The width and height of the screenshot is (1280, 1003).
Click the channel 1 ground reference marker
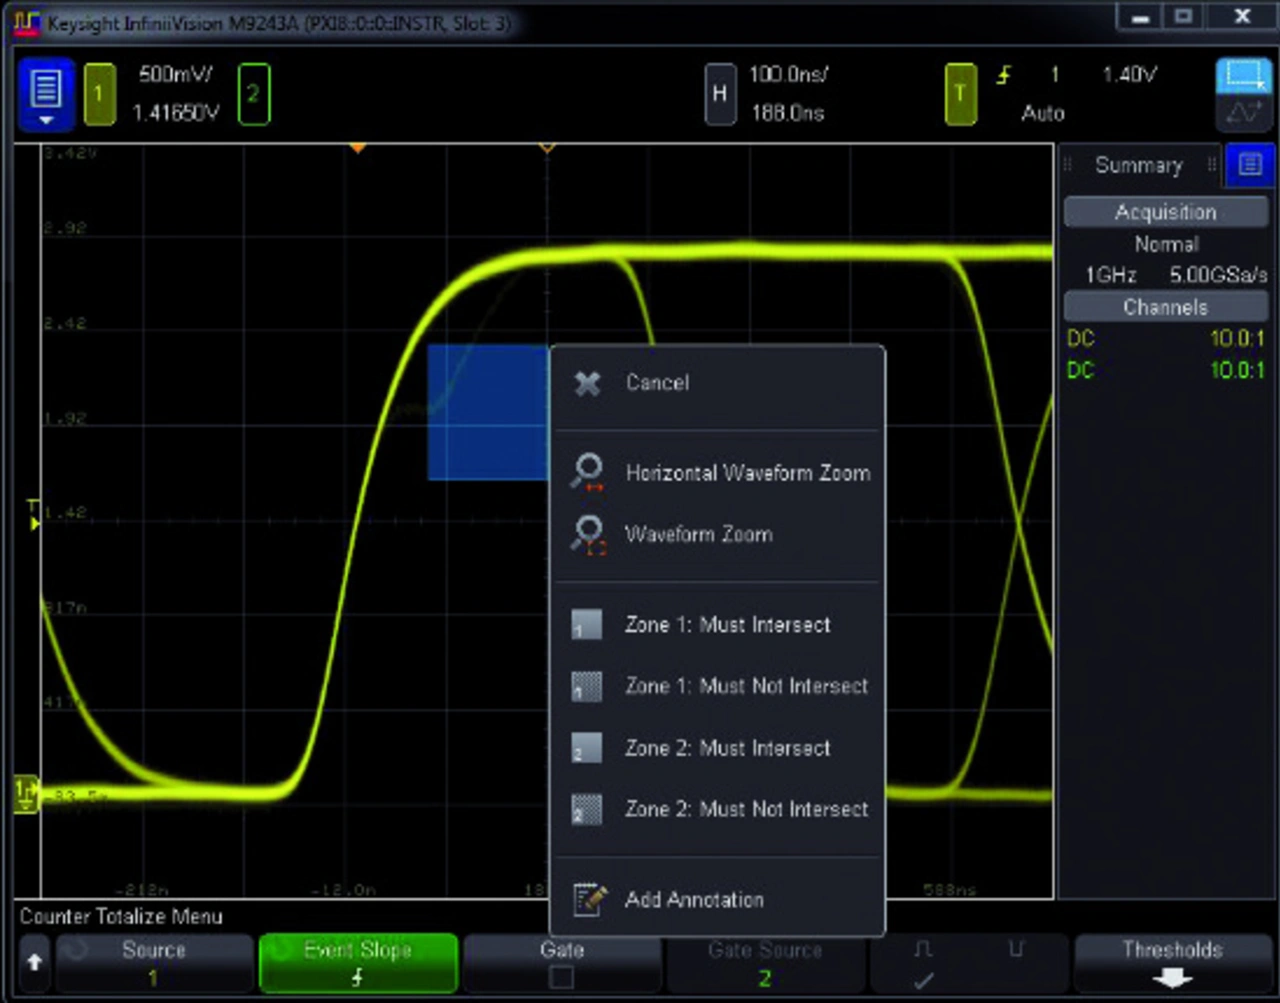[25, 795]
